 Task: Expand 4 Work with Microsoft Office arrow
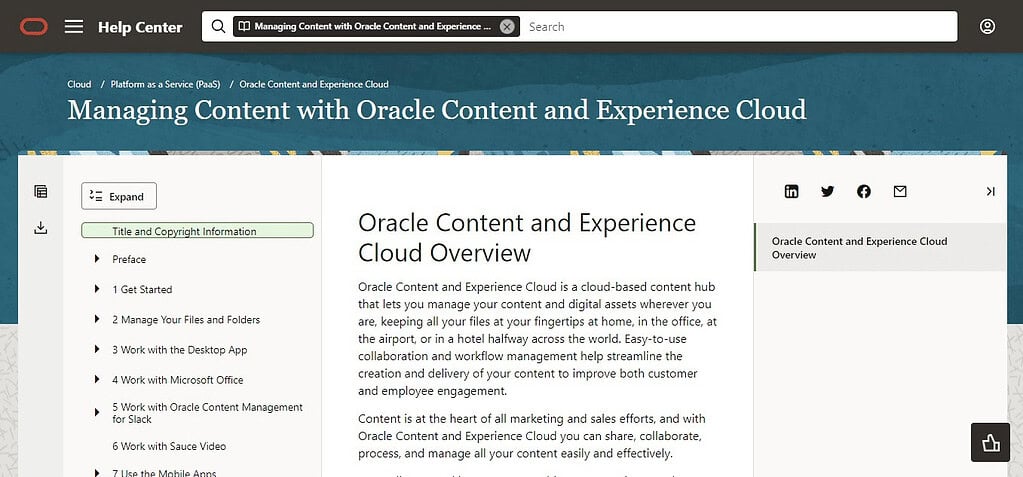[97, 379]
